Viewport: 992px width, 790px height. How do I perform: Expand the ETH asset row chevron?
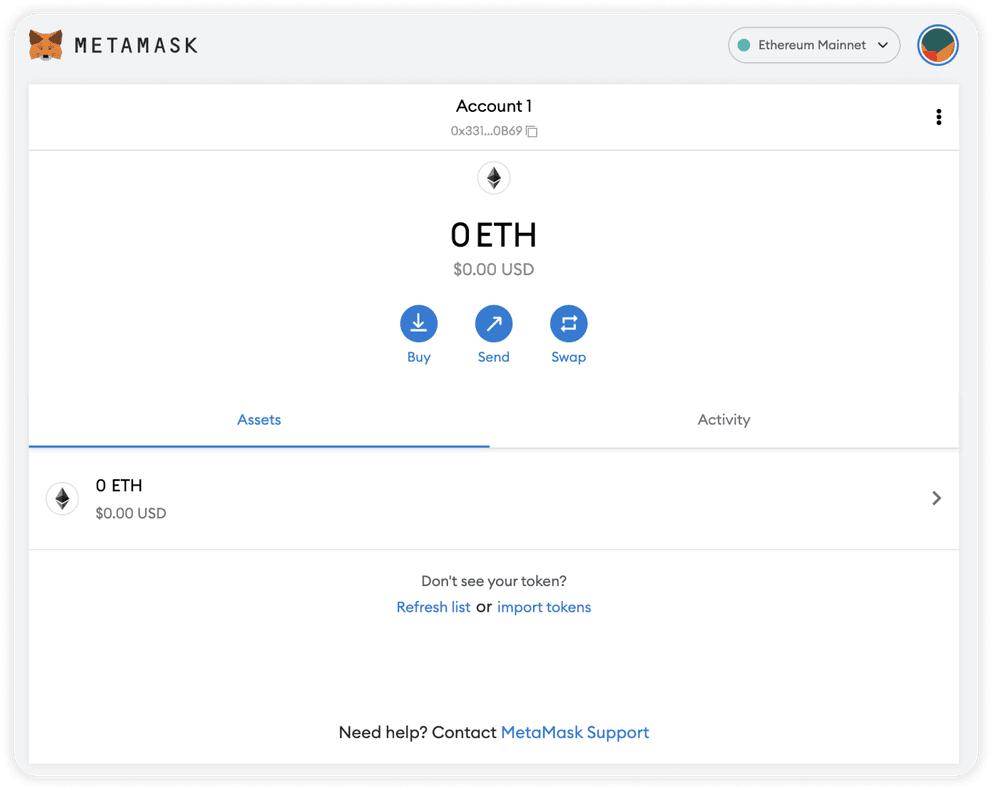936,498
